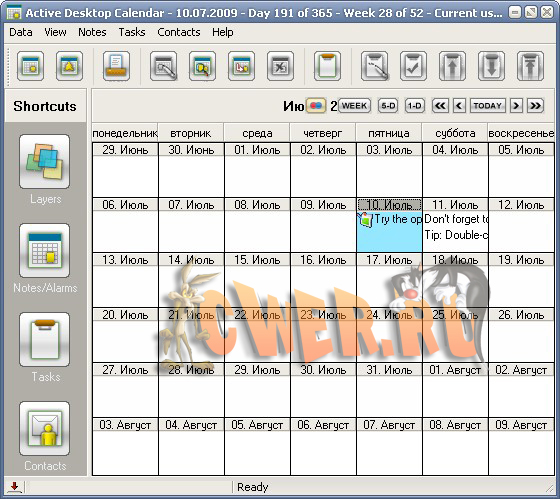Click the edit task pencil icon
This screenshot has height=499, width=560.
[x=374, y=66]
